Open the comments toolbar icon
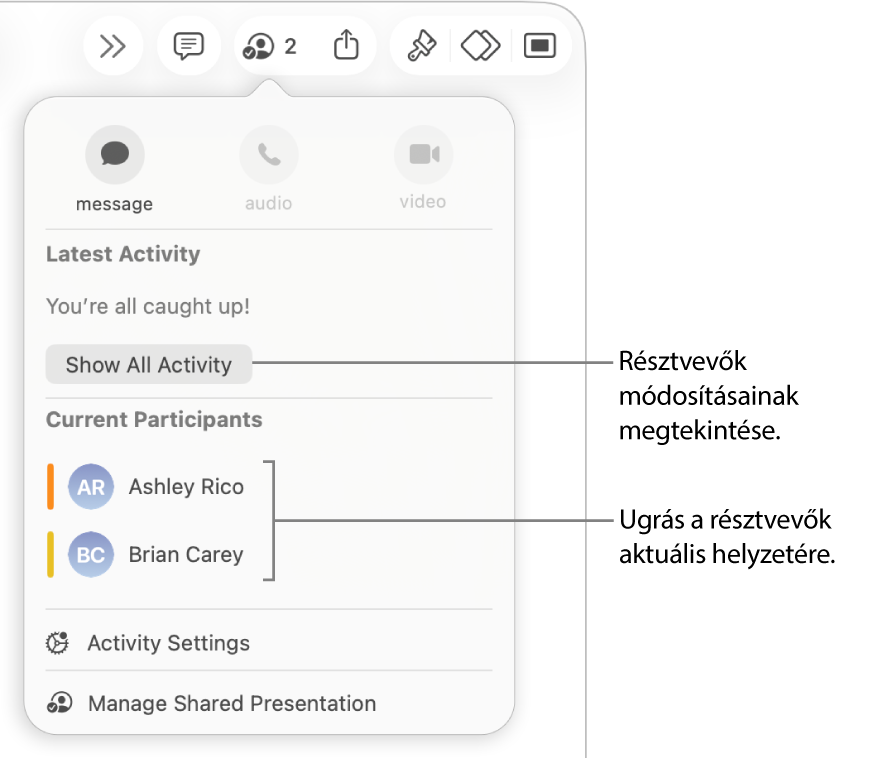 pos(188,46)
